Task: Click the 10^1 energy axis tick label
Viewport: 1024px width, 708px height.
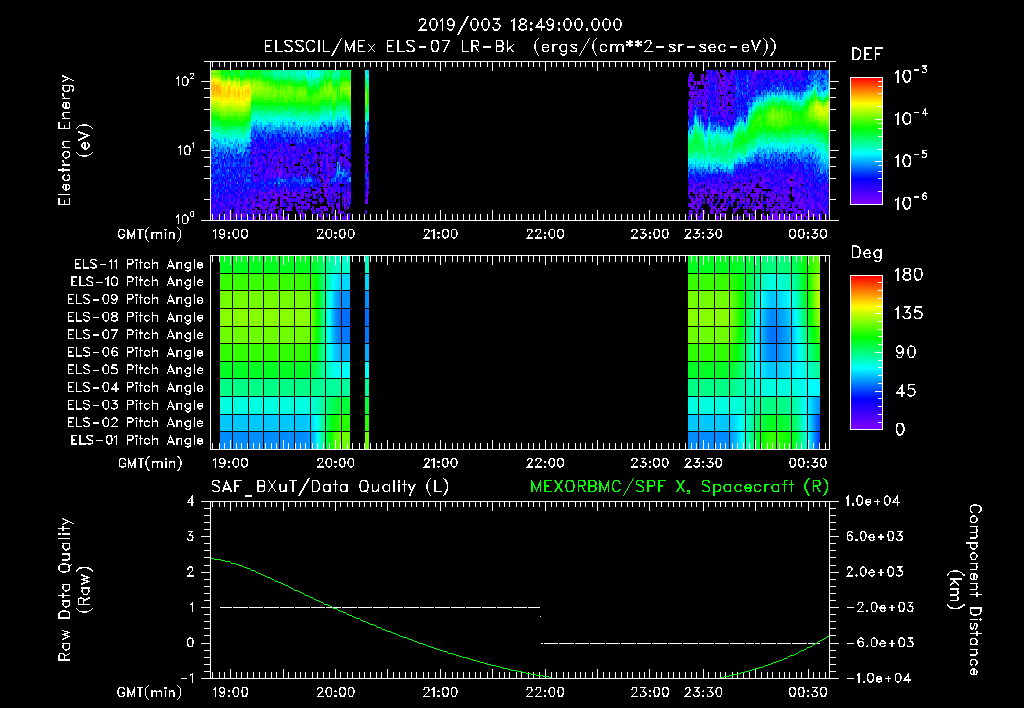Action: pyautogui.click(x=185, y=150)
